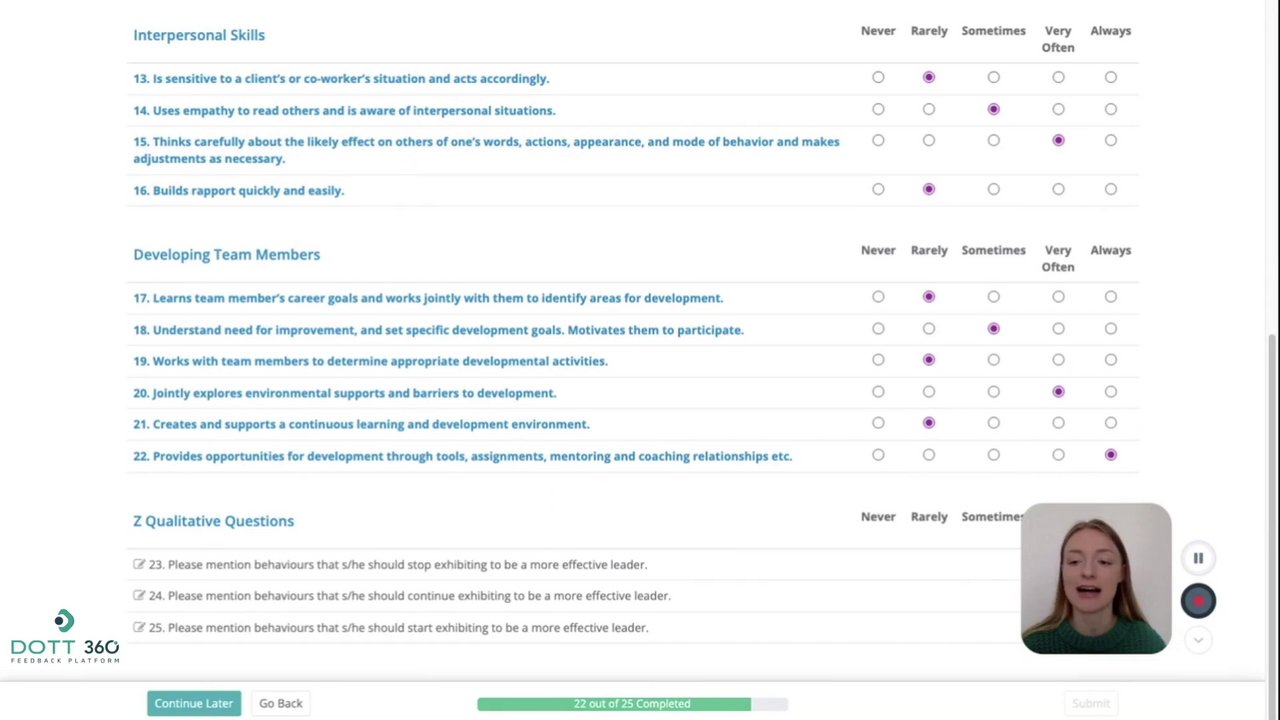Click the red record button icon
1280x720 pixels.
tap(1198, 600)
